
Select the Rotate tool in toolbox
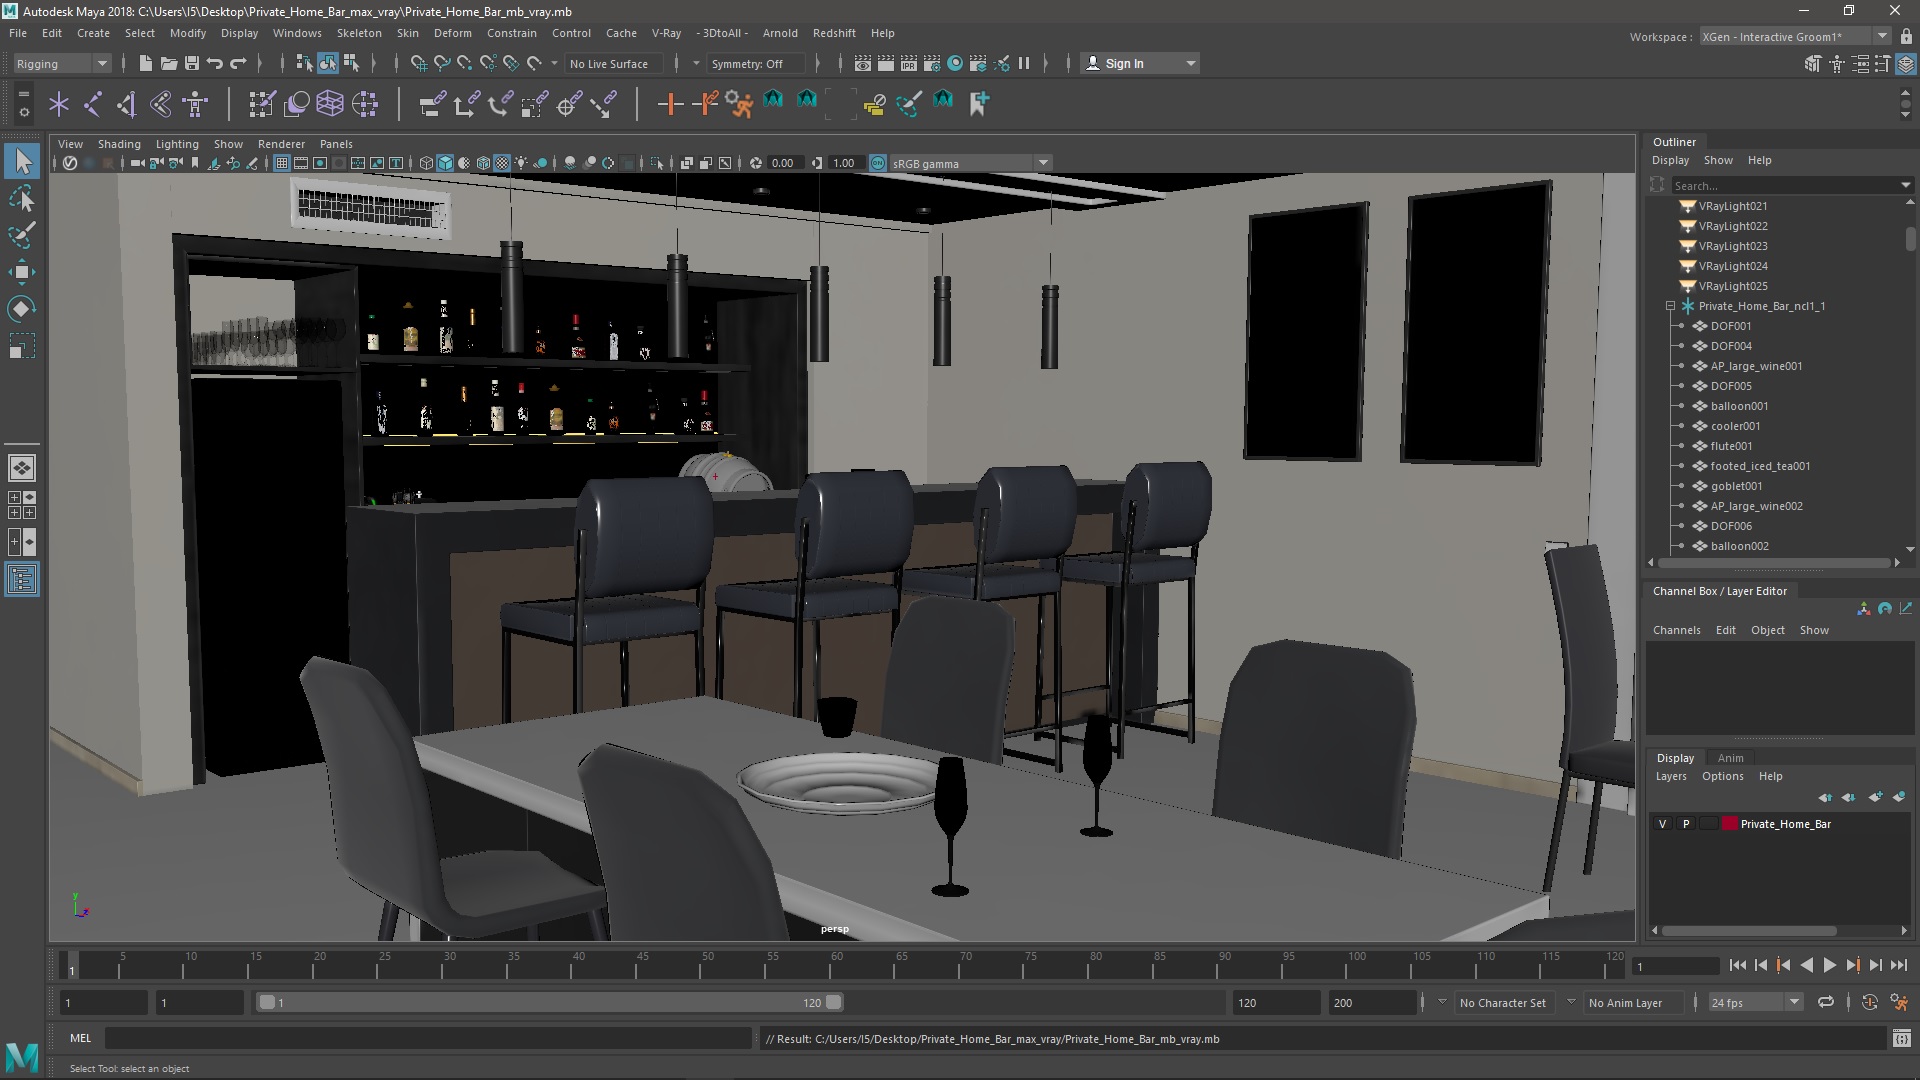[22, 309]
